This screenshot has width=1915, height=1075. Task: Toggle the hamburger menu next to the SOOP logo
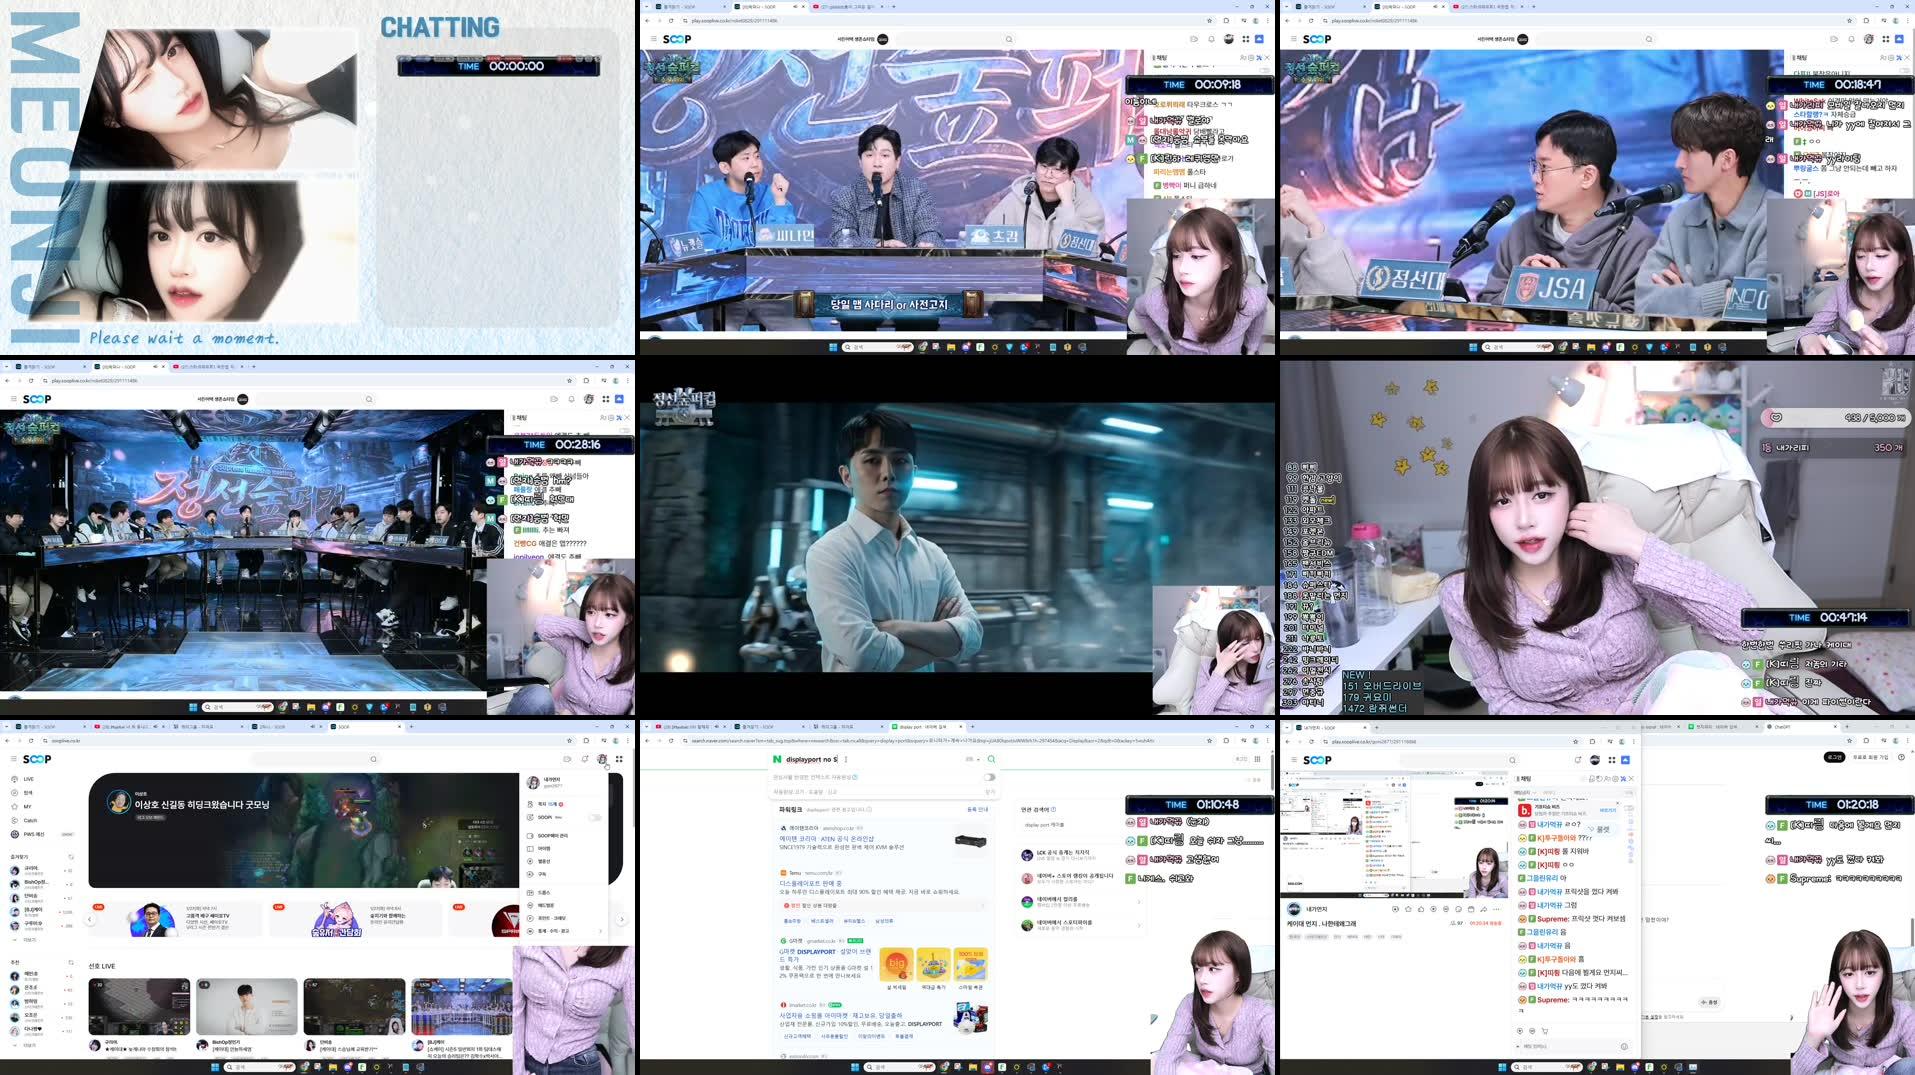[x=12, y=758]
